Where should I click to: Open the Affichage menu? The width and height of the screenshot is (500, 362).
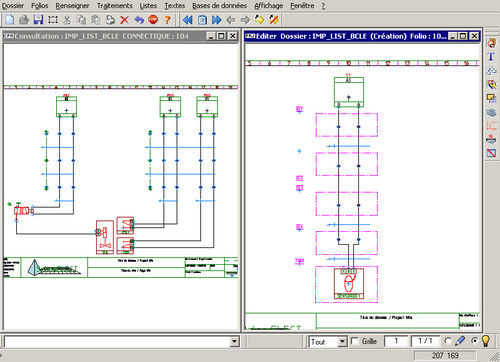tap(269, 6)
